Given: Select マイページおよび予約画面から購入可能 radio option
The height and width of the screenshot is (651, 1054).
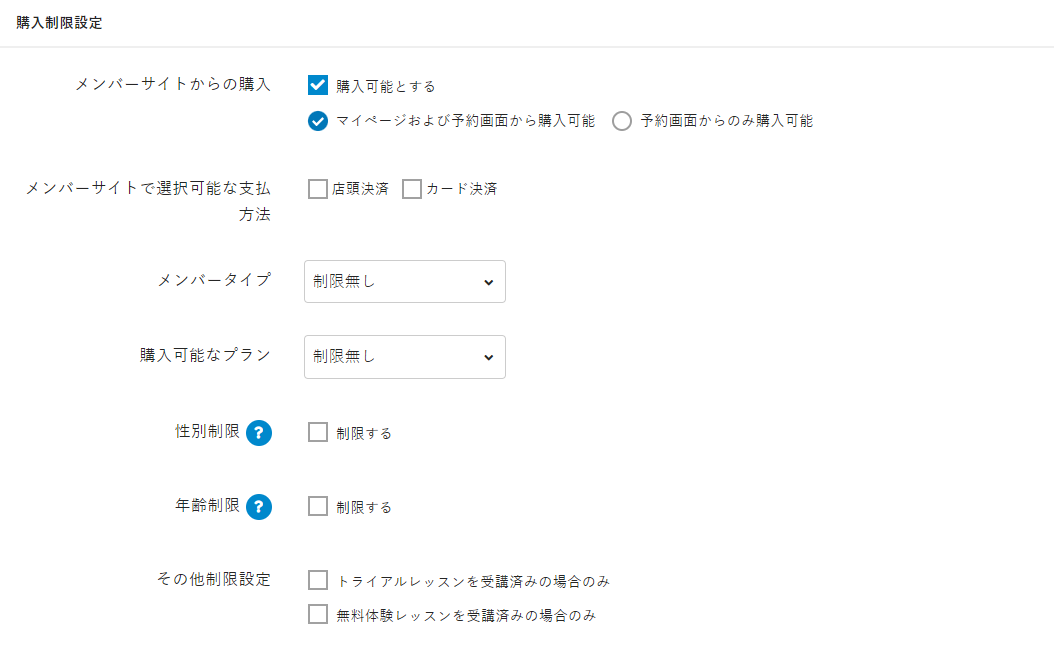Looking at the screenshot, I should coord(318,121).
